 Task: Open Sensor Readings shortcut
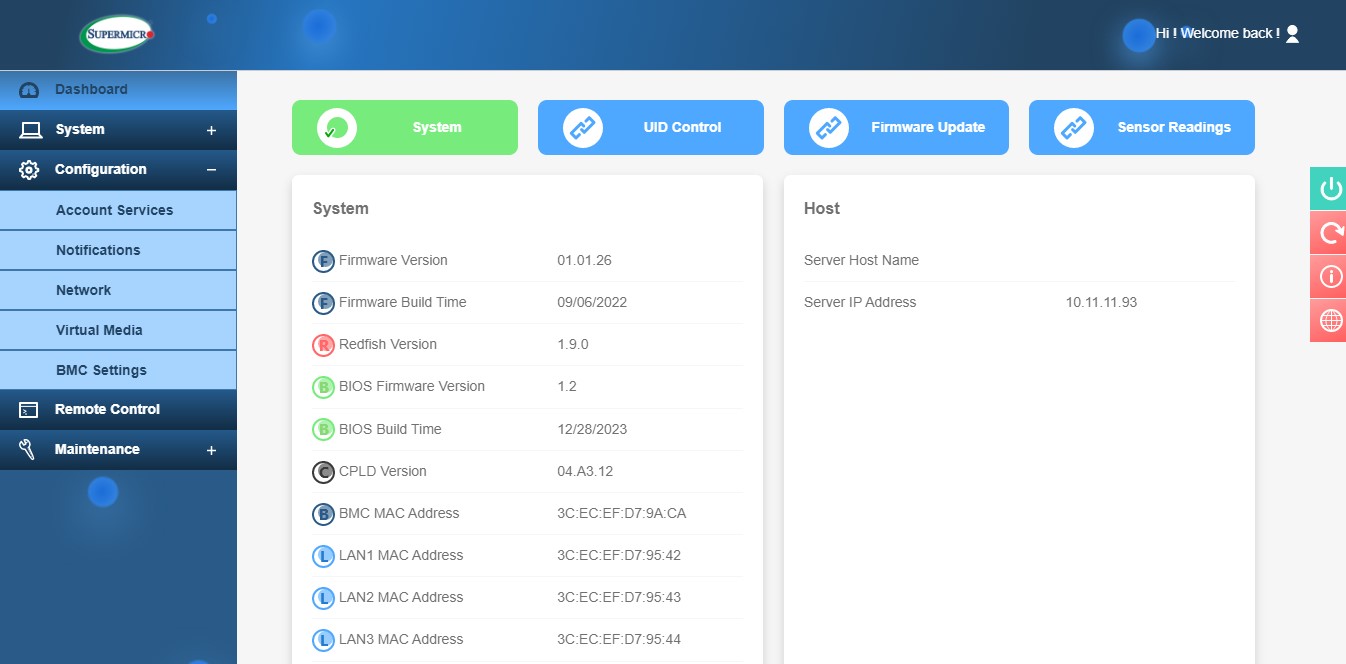click(x=1142, y=127)
